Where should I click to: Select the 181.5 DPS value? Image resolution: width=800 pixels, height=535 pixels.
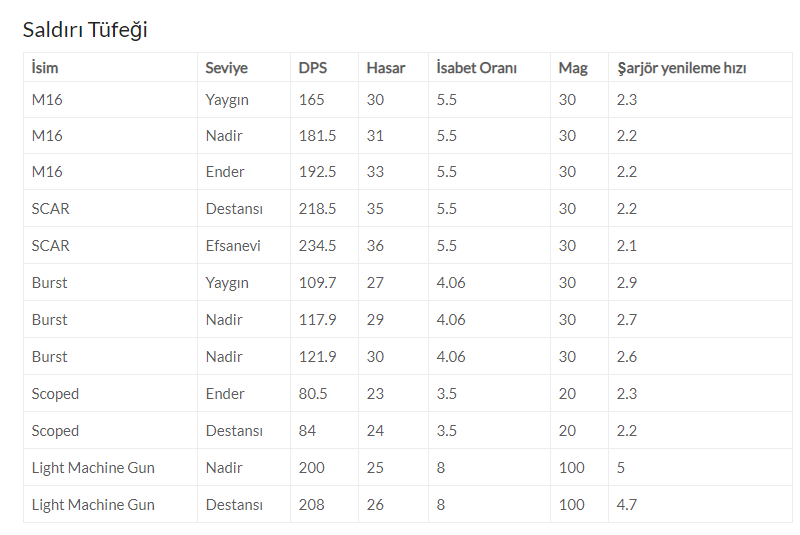pos(317,136)
